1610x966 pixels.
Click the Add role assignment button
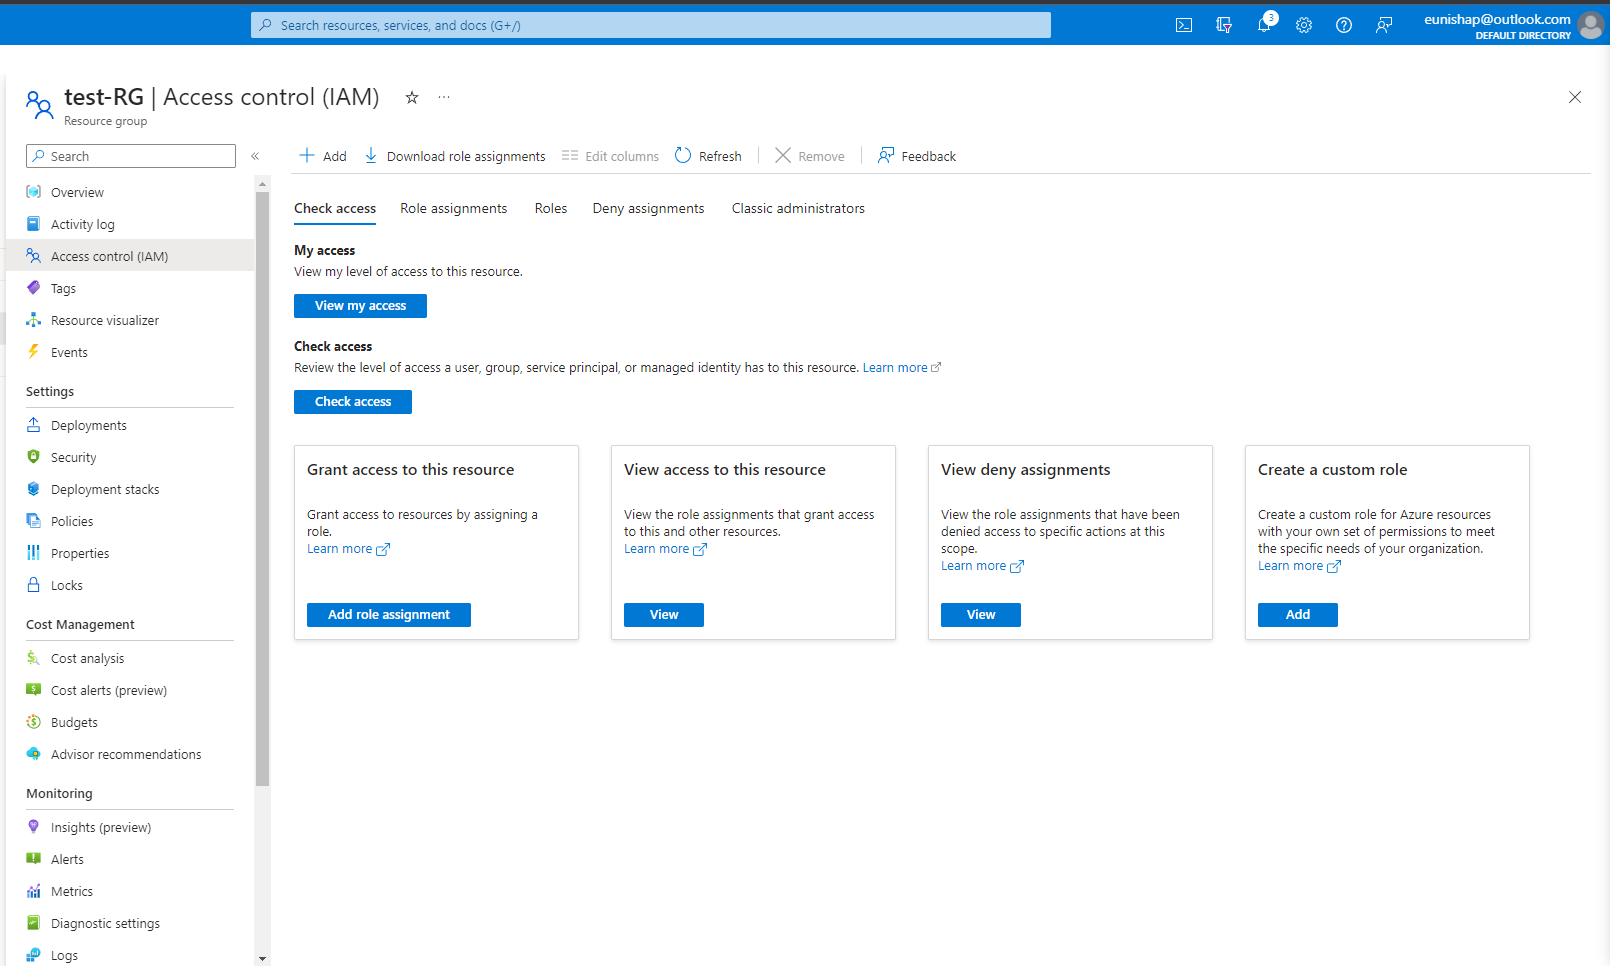point(389,615)
